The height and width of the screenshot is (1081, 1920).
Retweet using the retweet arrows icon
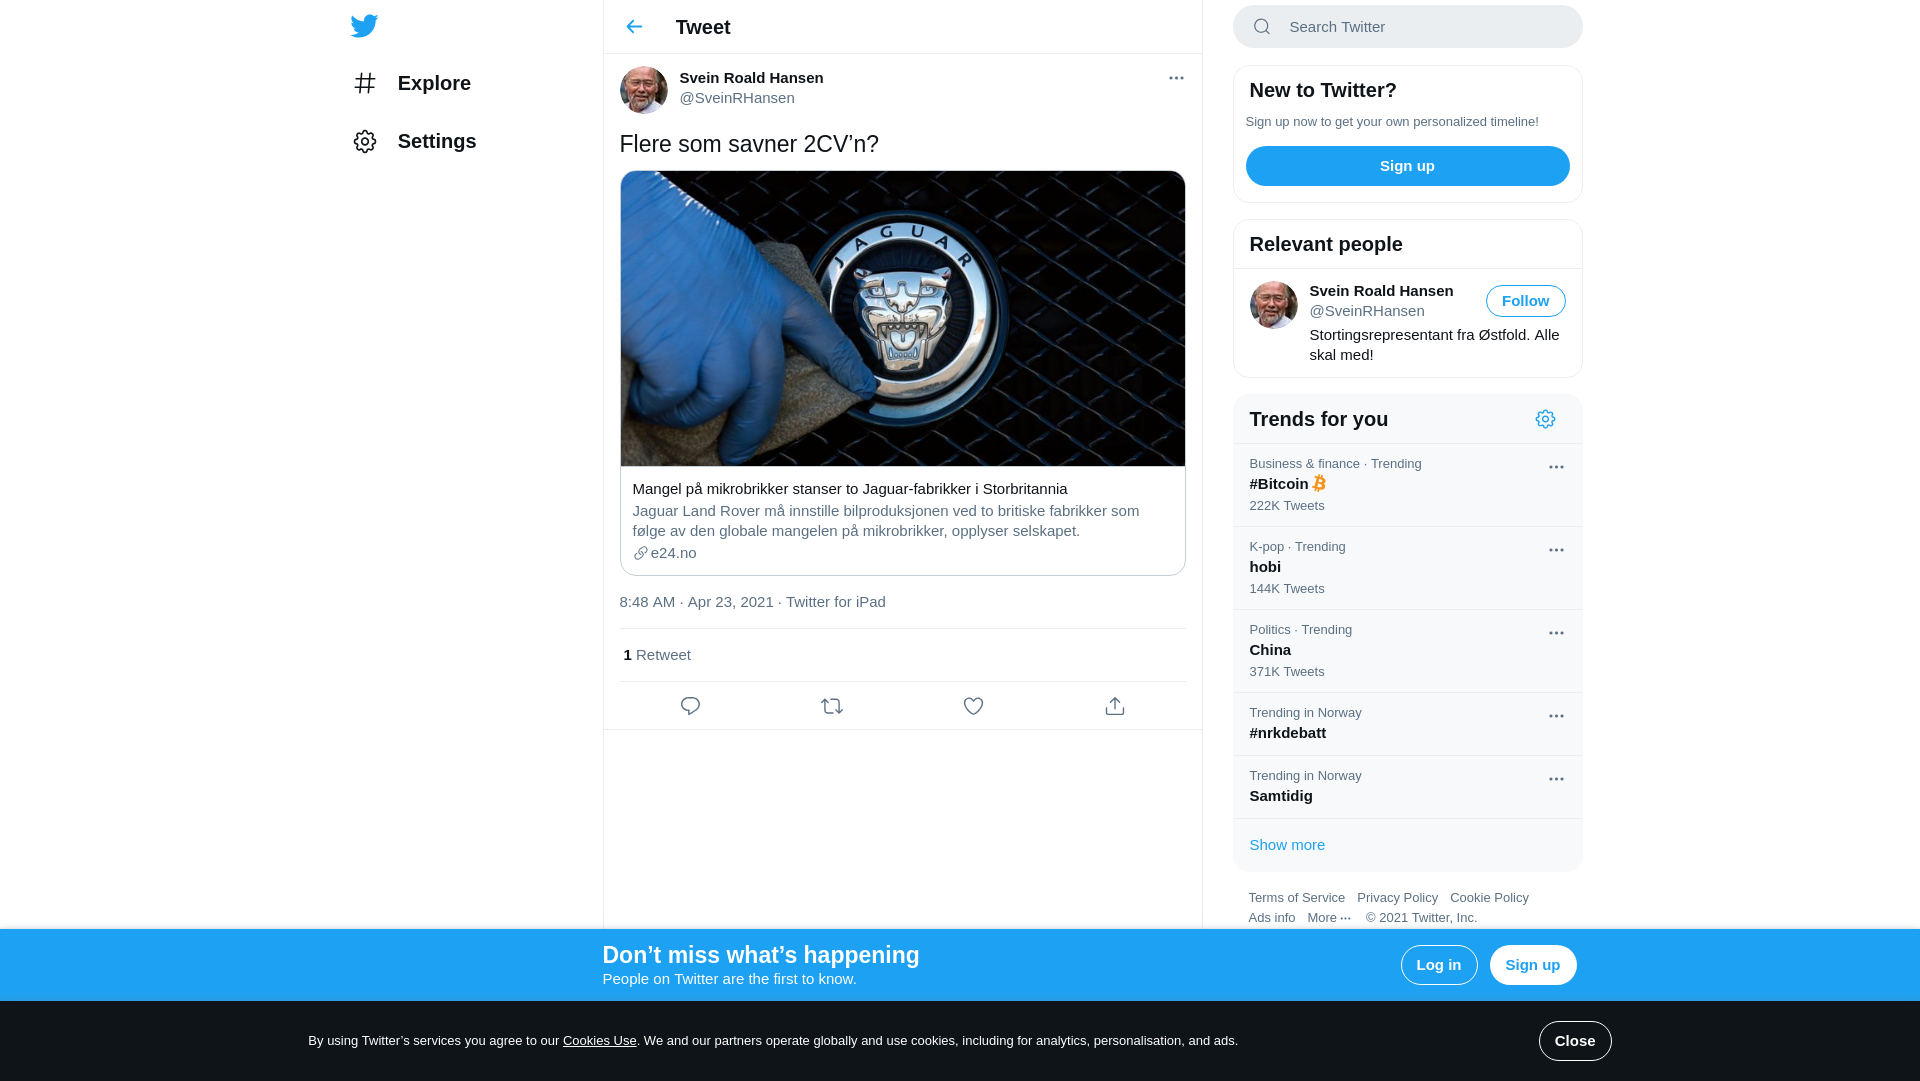pos(832,706)
